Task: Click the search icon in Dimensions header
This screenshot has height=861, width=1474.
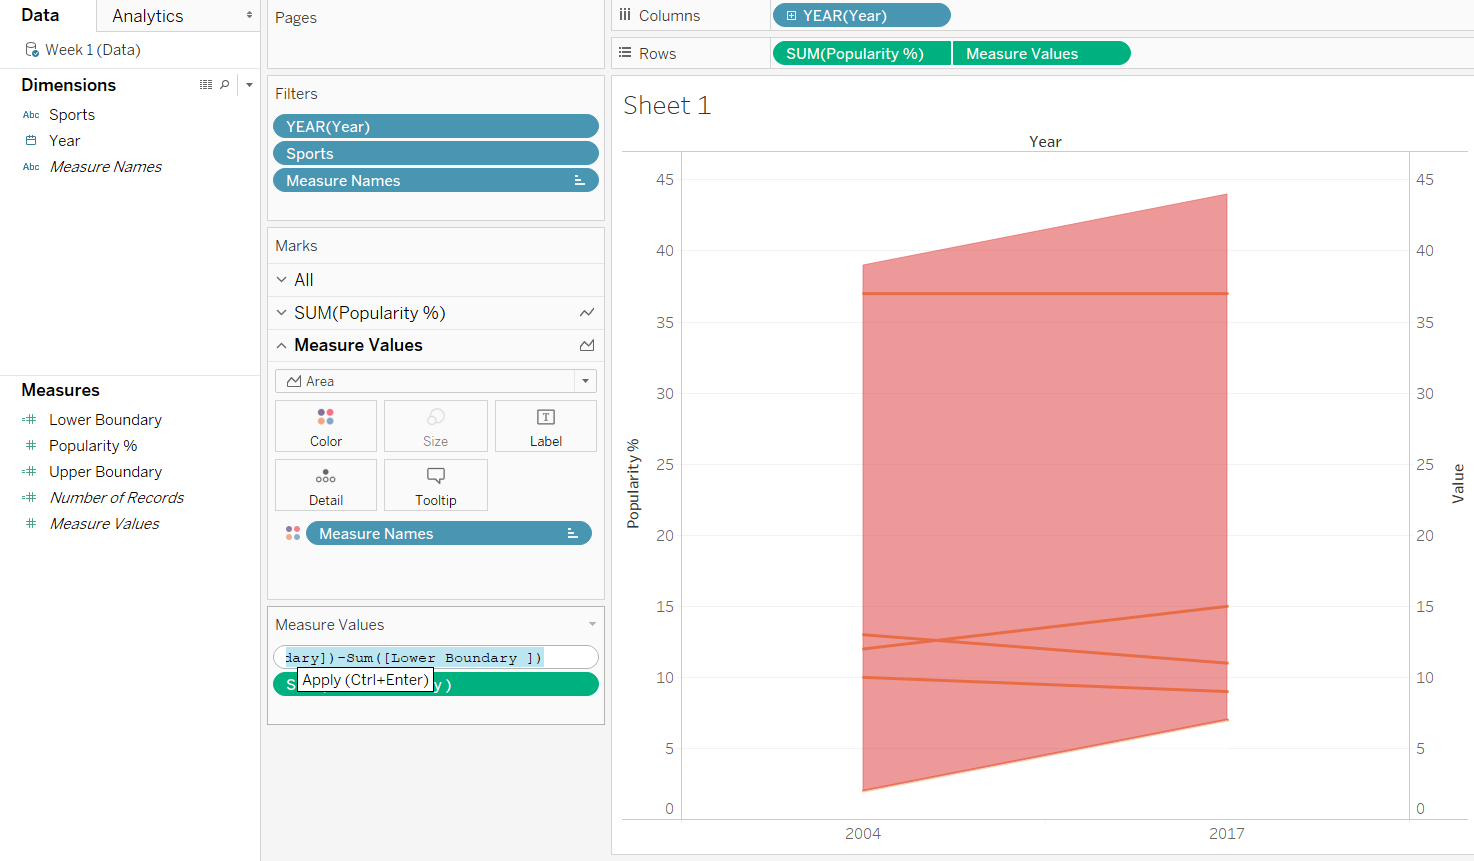Action: (x=224, y=85)
